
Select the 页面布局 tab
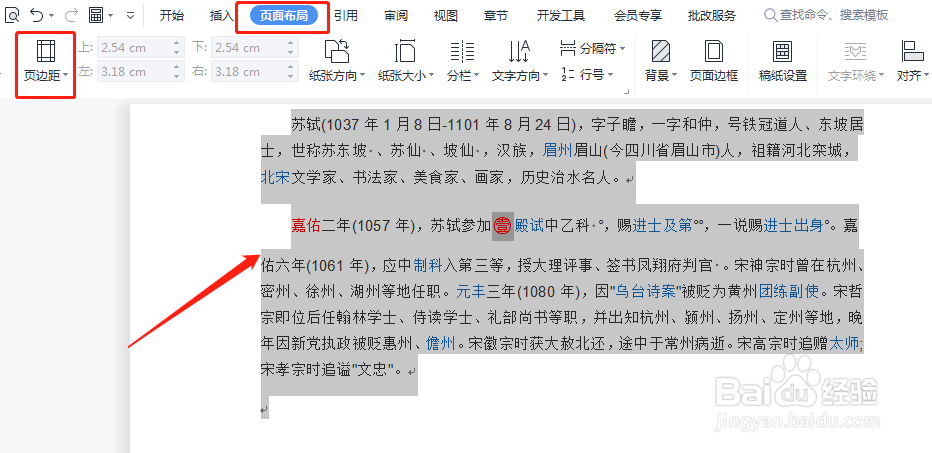(x=284, y=15)
